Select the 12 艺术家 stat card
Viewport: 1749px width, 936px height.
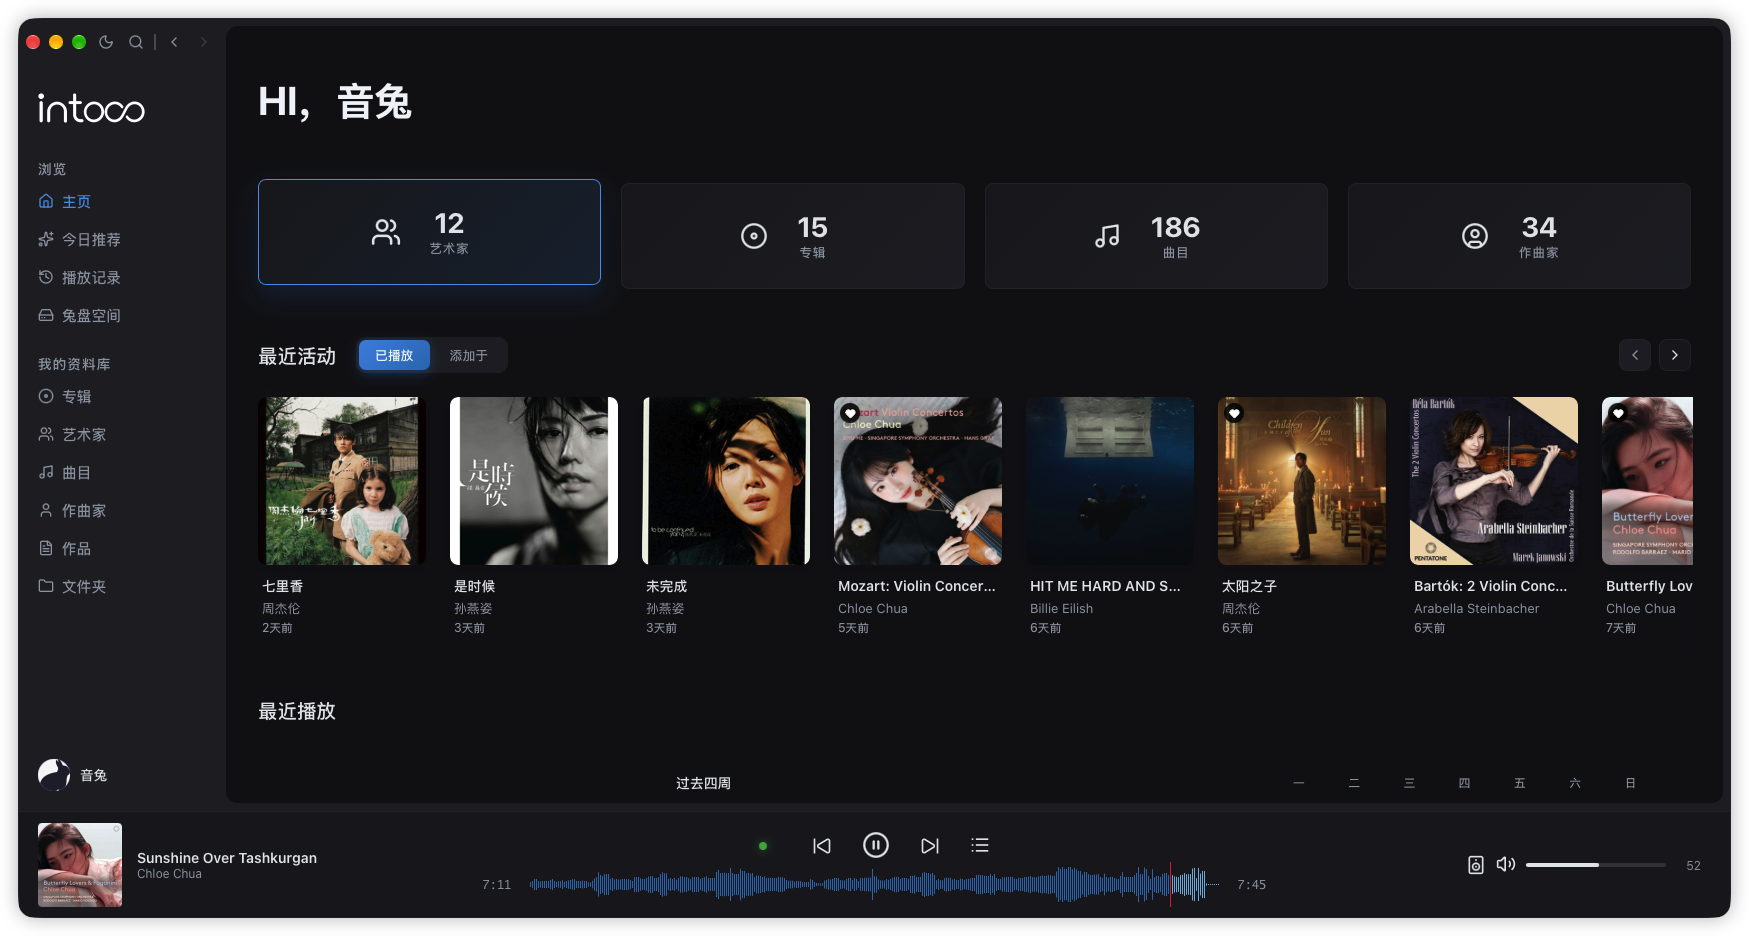pyautogui.click(x=429, y=232)
